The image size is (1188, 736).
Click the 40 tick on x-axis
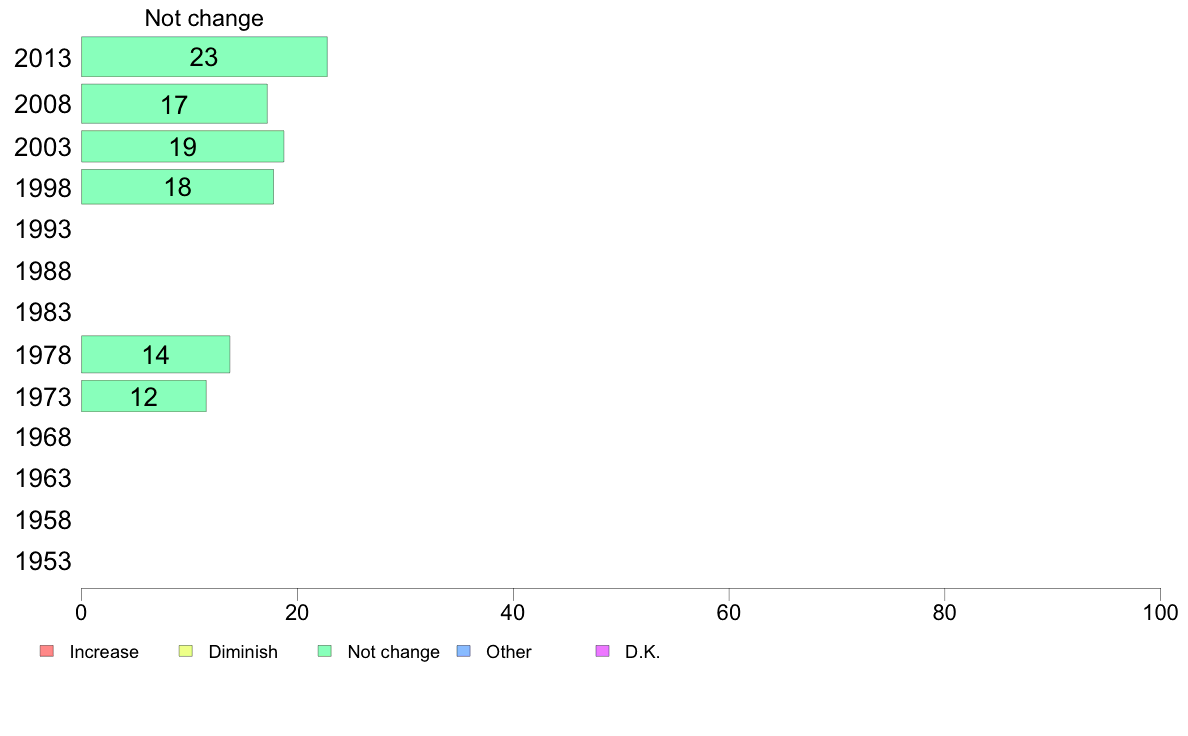pyautogui.click(x=513, y=612)
